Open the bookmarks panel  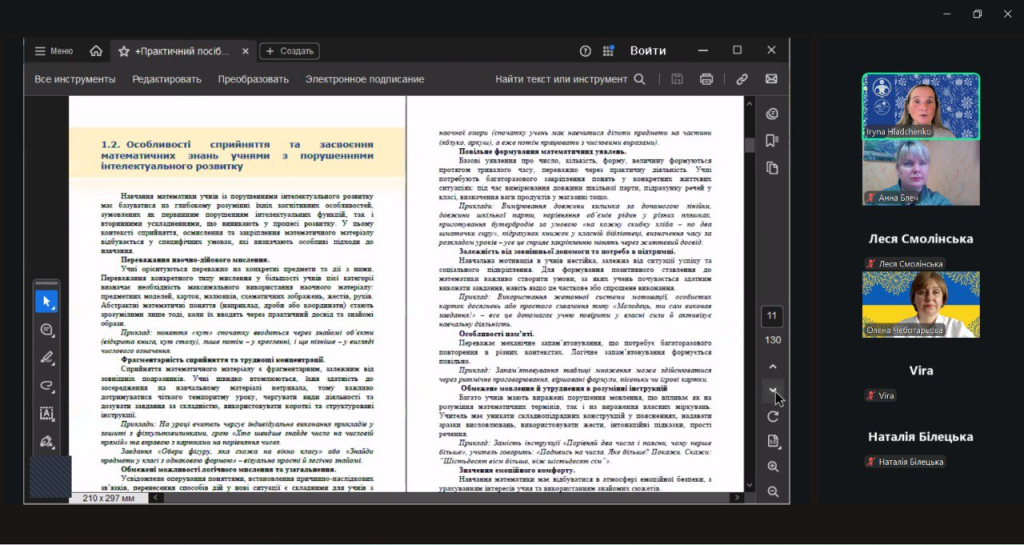point(772,141)
